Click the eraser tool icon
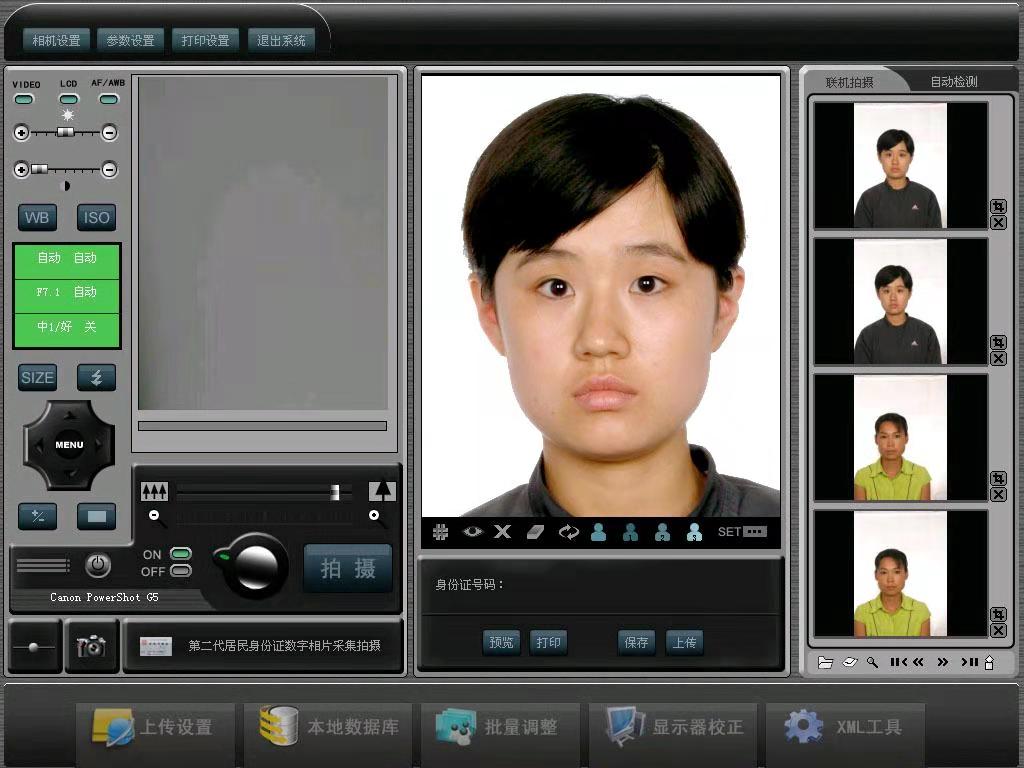The width and height of the screenshot is (1024, 768). click(x=534, y=532)
